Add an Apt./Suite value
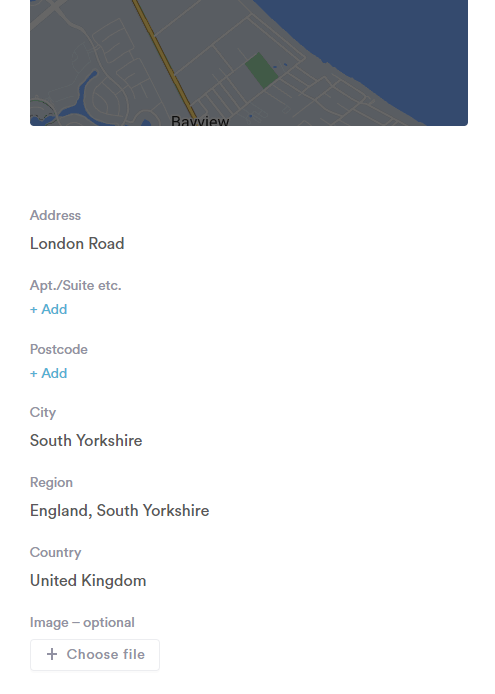Viewport: 495px width, 694px height. click(x=49, y=309)
